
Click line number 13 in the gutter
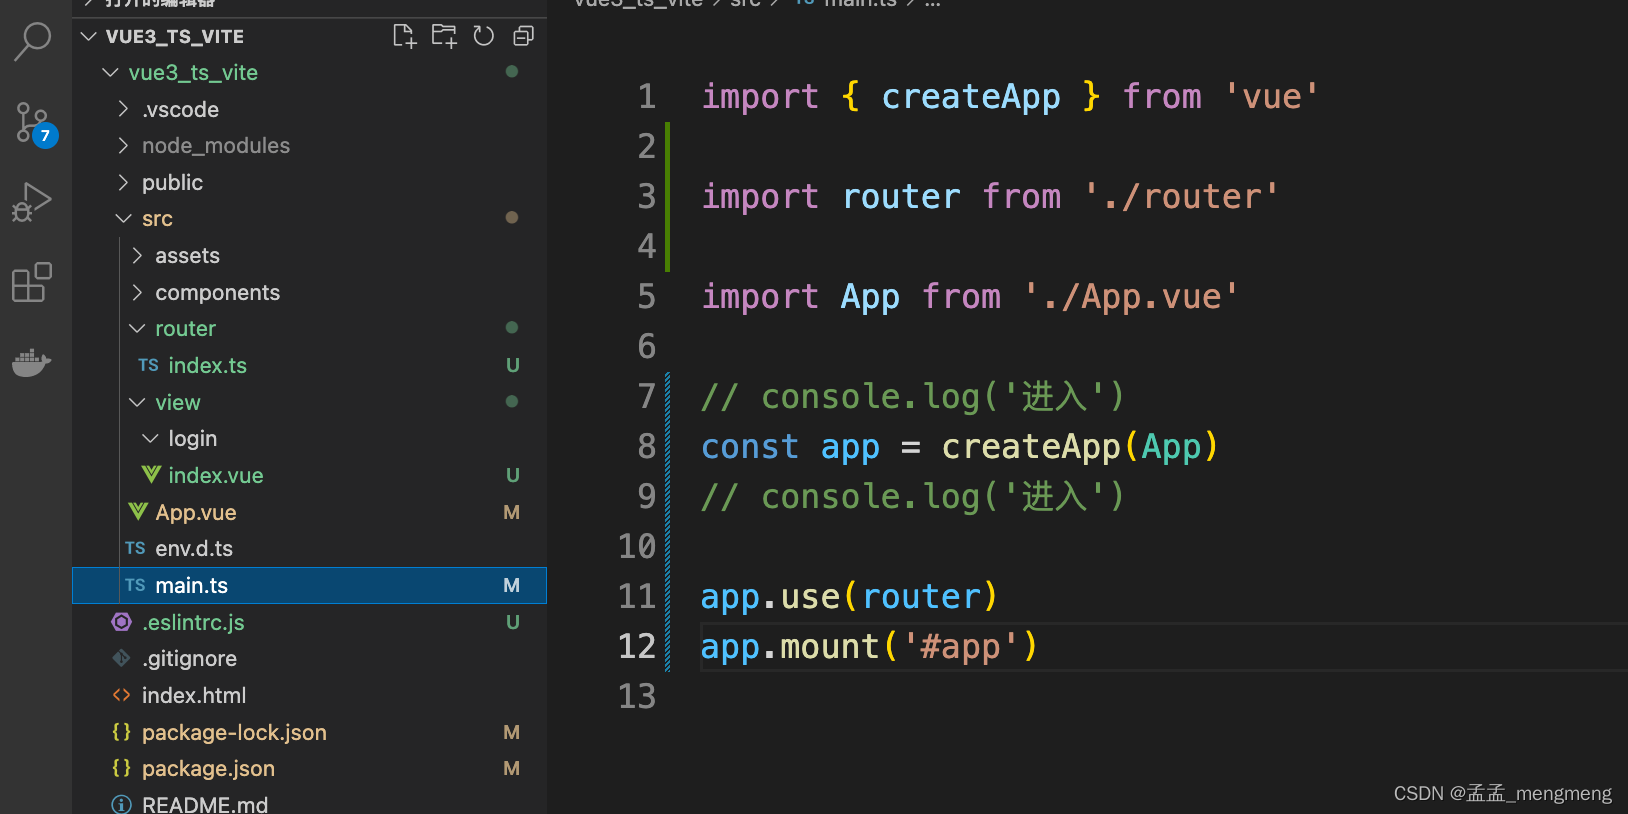point(637,697)
